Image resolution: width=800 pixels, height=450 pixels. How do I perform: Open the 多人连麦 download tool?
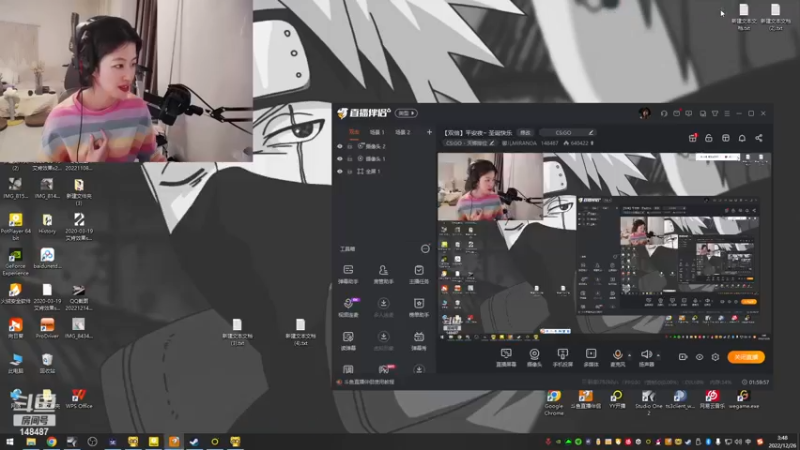tap(383, 307)
